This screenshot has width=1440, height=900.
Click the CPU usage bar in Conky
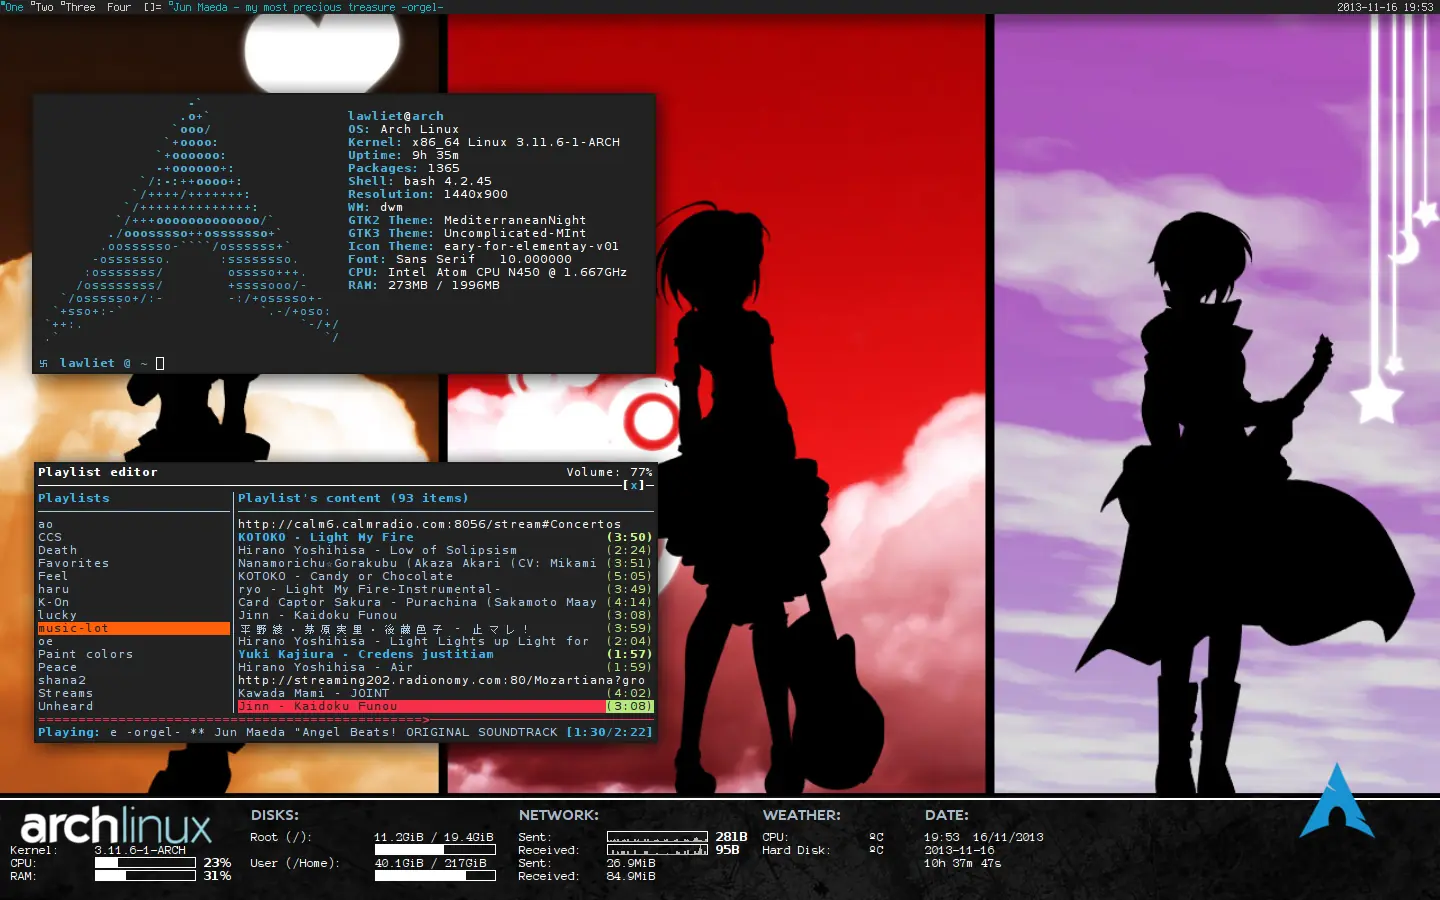tap(145, 863)
